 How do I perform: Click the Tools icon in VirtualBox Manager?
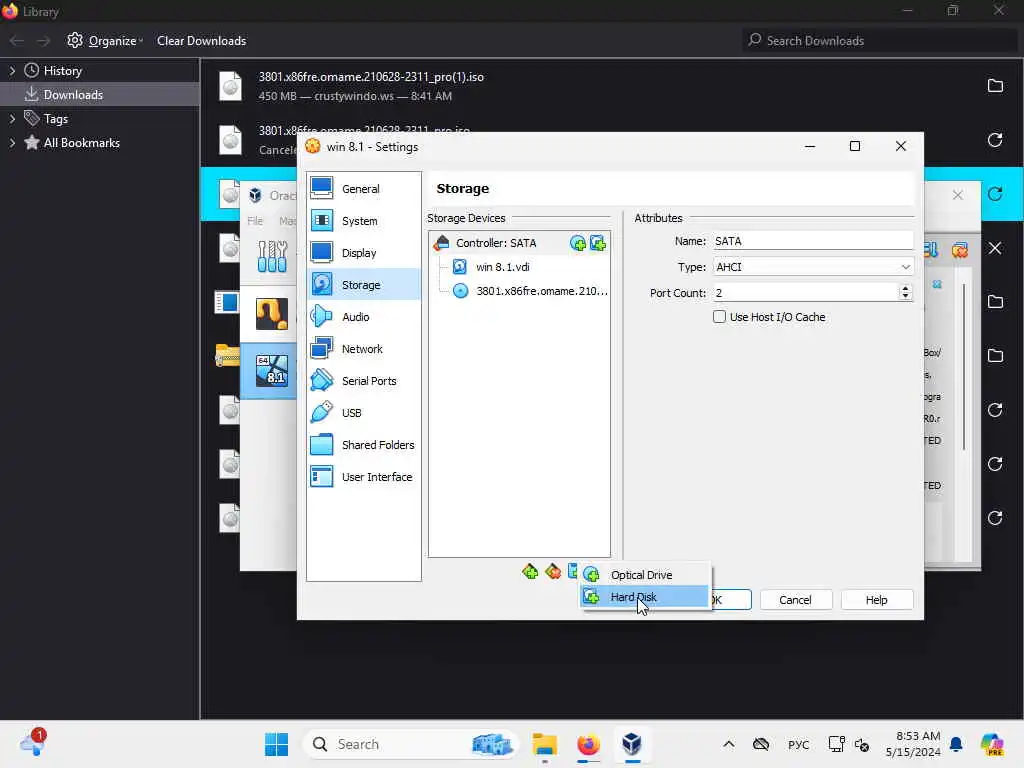tap(272, 256)
